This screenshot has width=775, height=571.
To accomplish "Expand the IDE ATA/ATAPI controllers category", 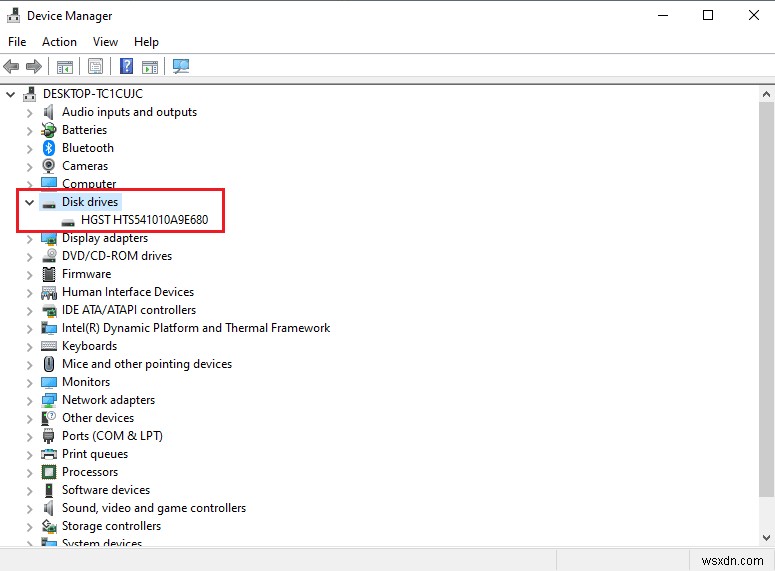I will tap(30, 311).
